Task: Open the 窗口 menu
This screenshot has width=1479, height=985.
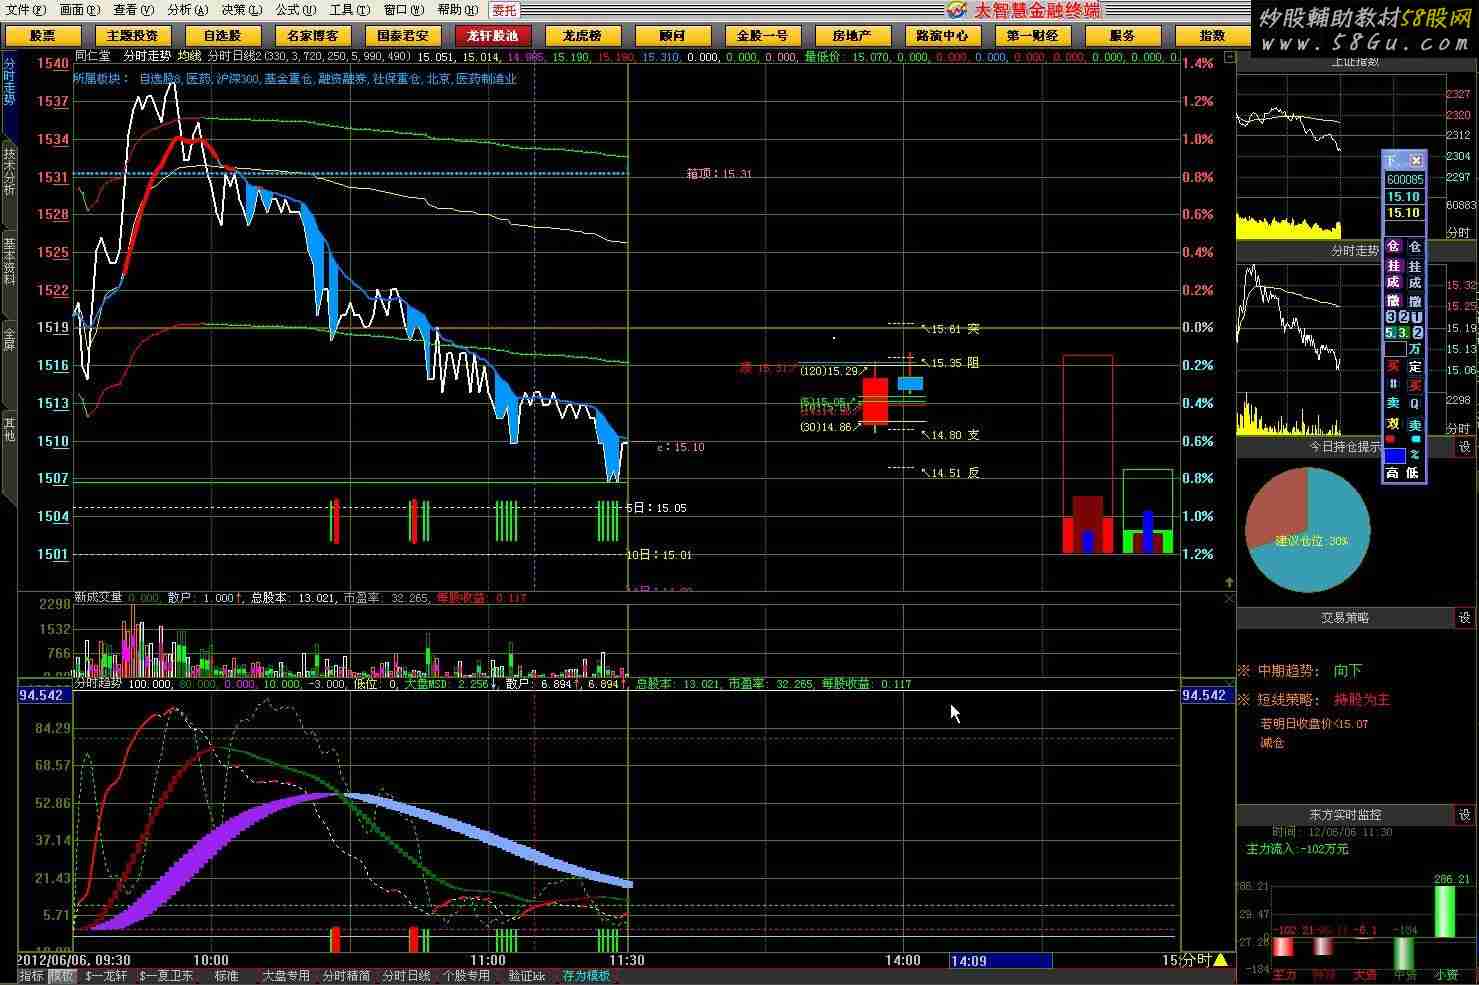Action: pos(403,9)
